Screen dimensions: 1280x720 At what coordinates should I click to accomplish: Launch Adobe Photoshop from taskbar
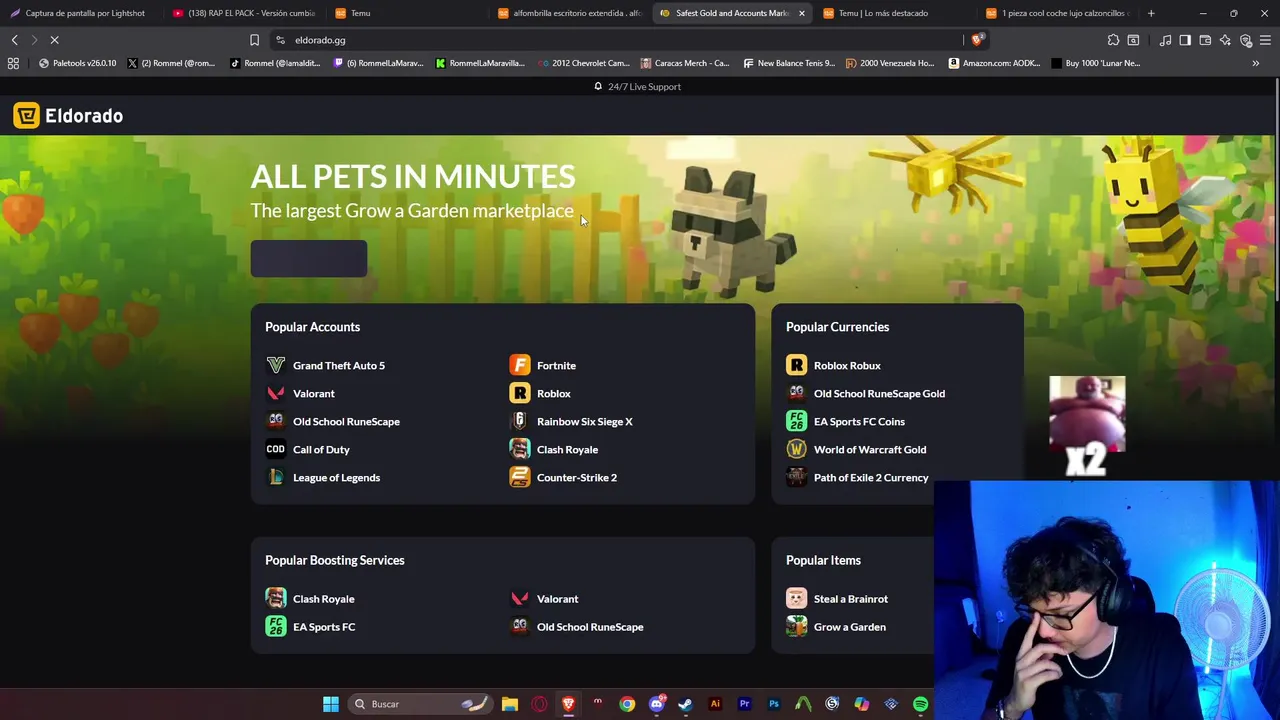coord(774,704)
